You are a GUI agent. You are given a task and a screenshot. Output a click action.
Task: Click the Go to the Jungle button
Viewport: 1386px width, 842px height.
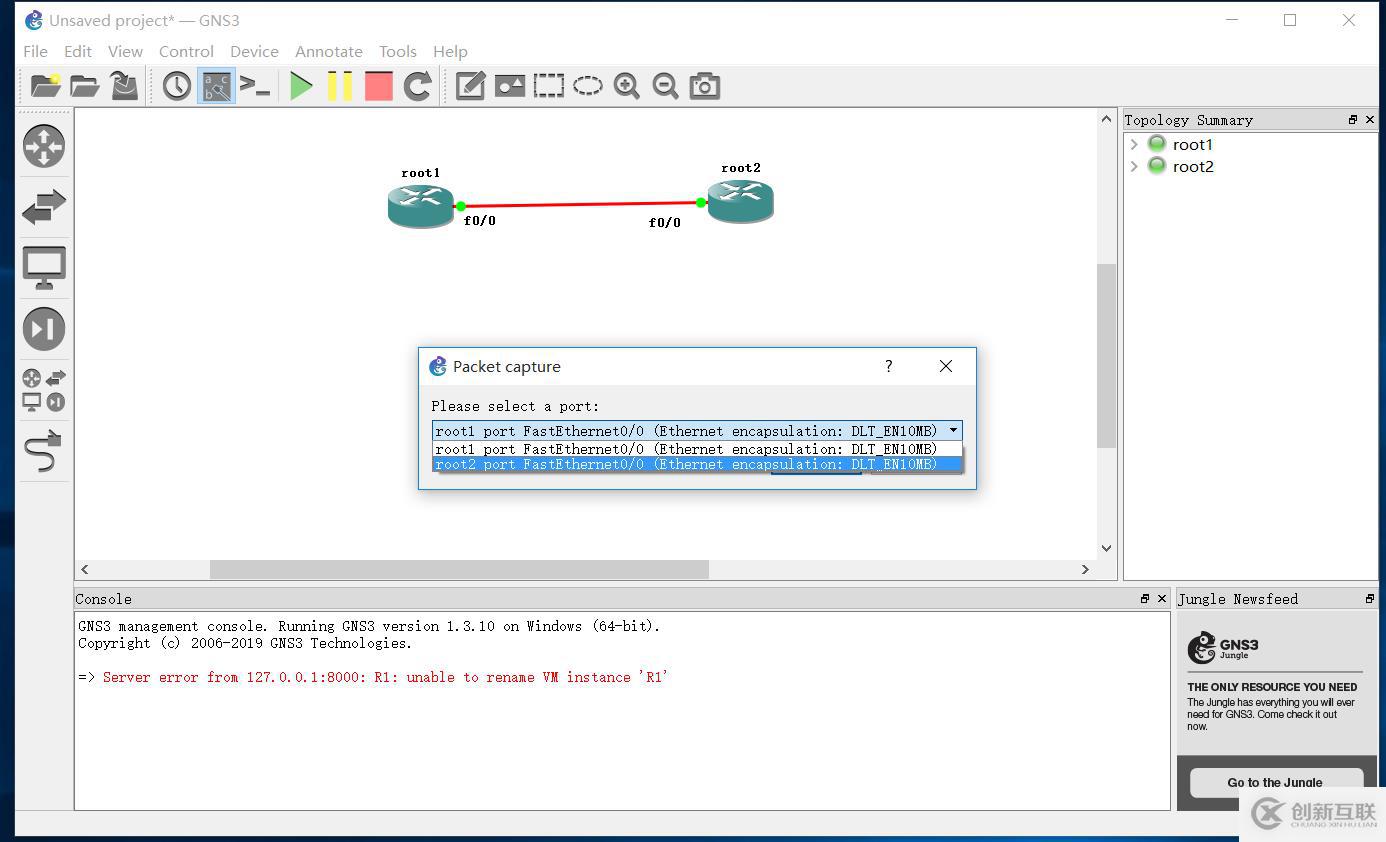(x=1274, y=782)
